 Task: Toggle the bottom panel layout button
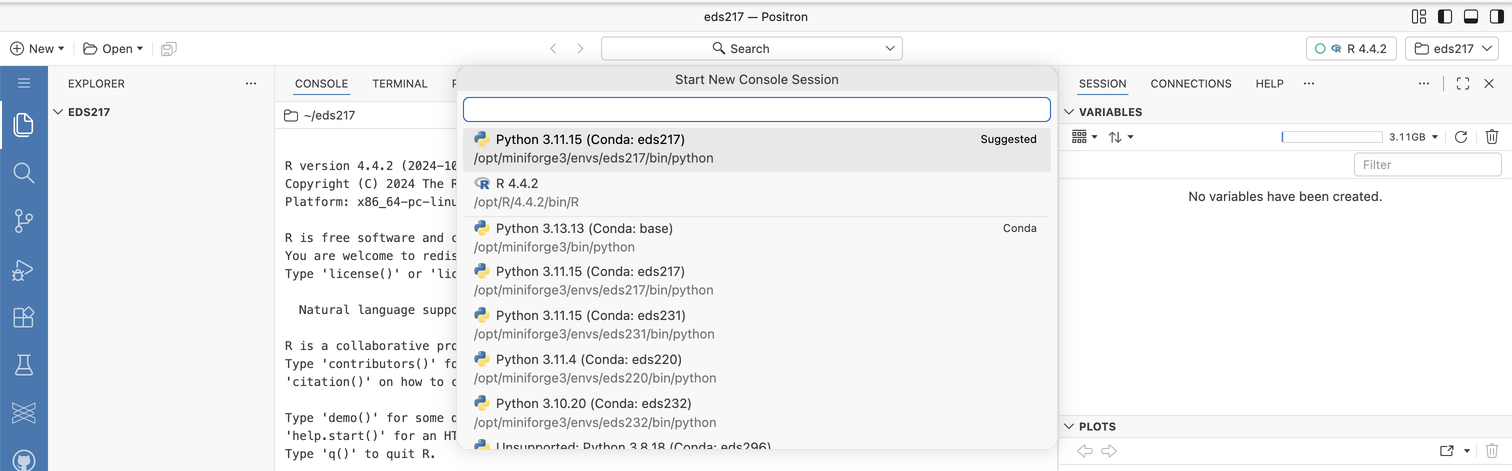pos(1471,17)
